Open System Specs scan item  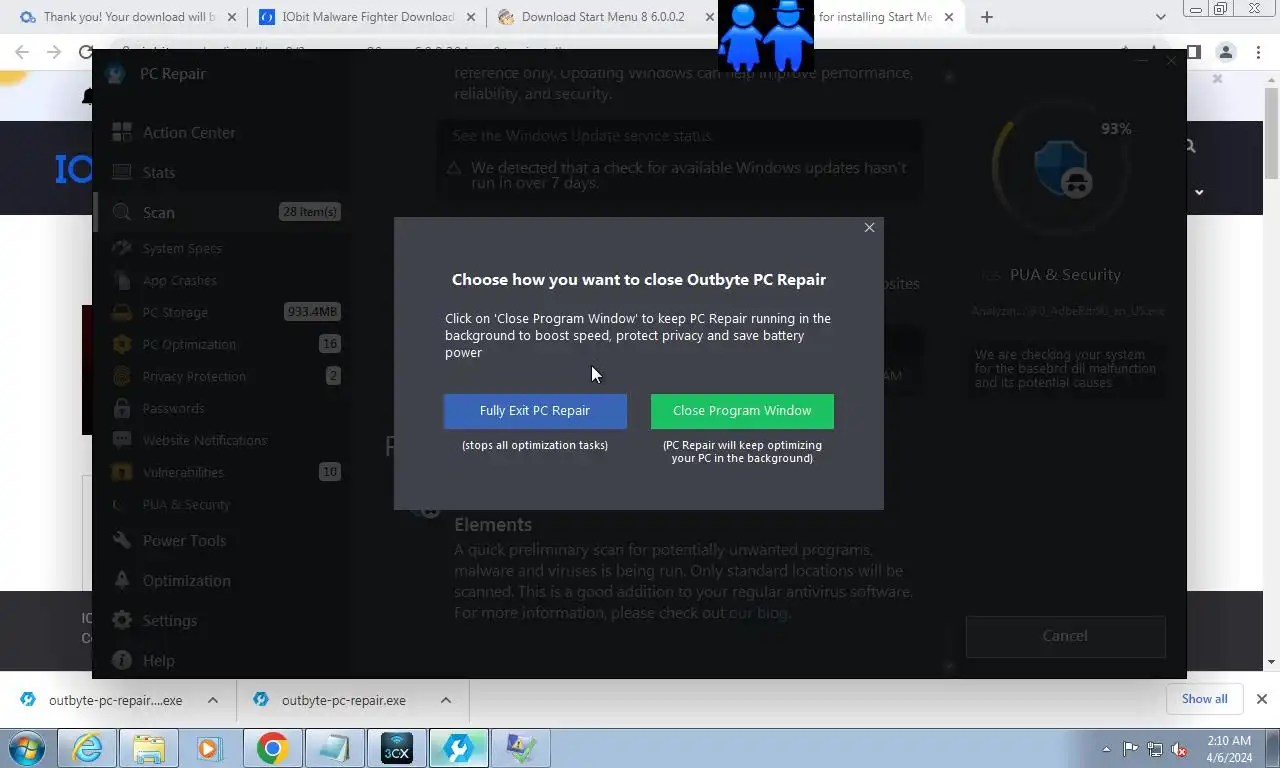182,248
